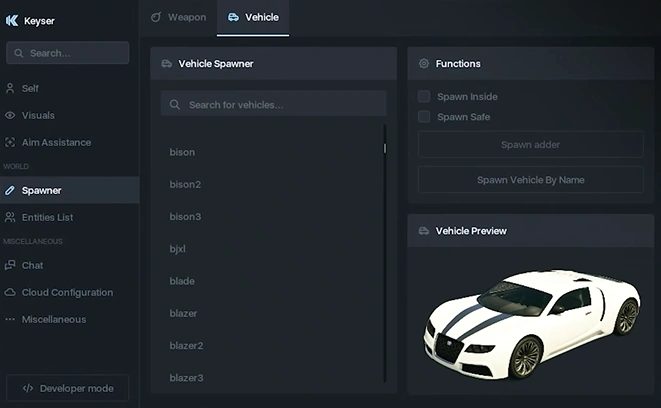Click the vehicle list scrollbar handle

click(384, 148)
